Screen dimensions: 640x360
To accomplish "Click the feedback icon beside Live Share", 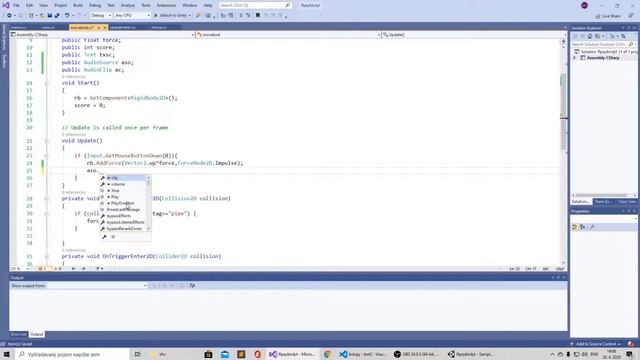I will pos(631,16).
